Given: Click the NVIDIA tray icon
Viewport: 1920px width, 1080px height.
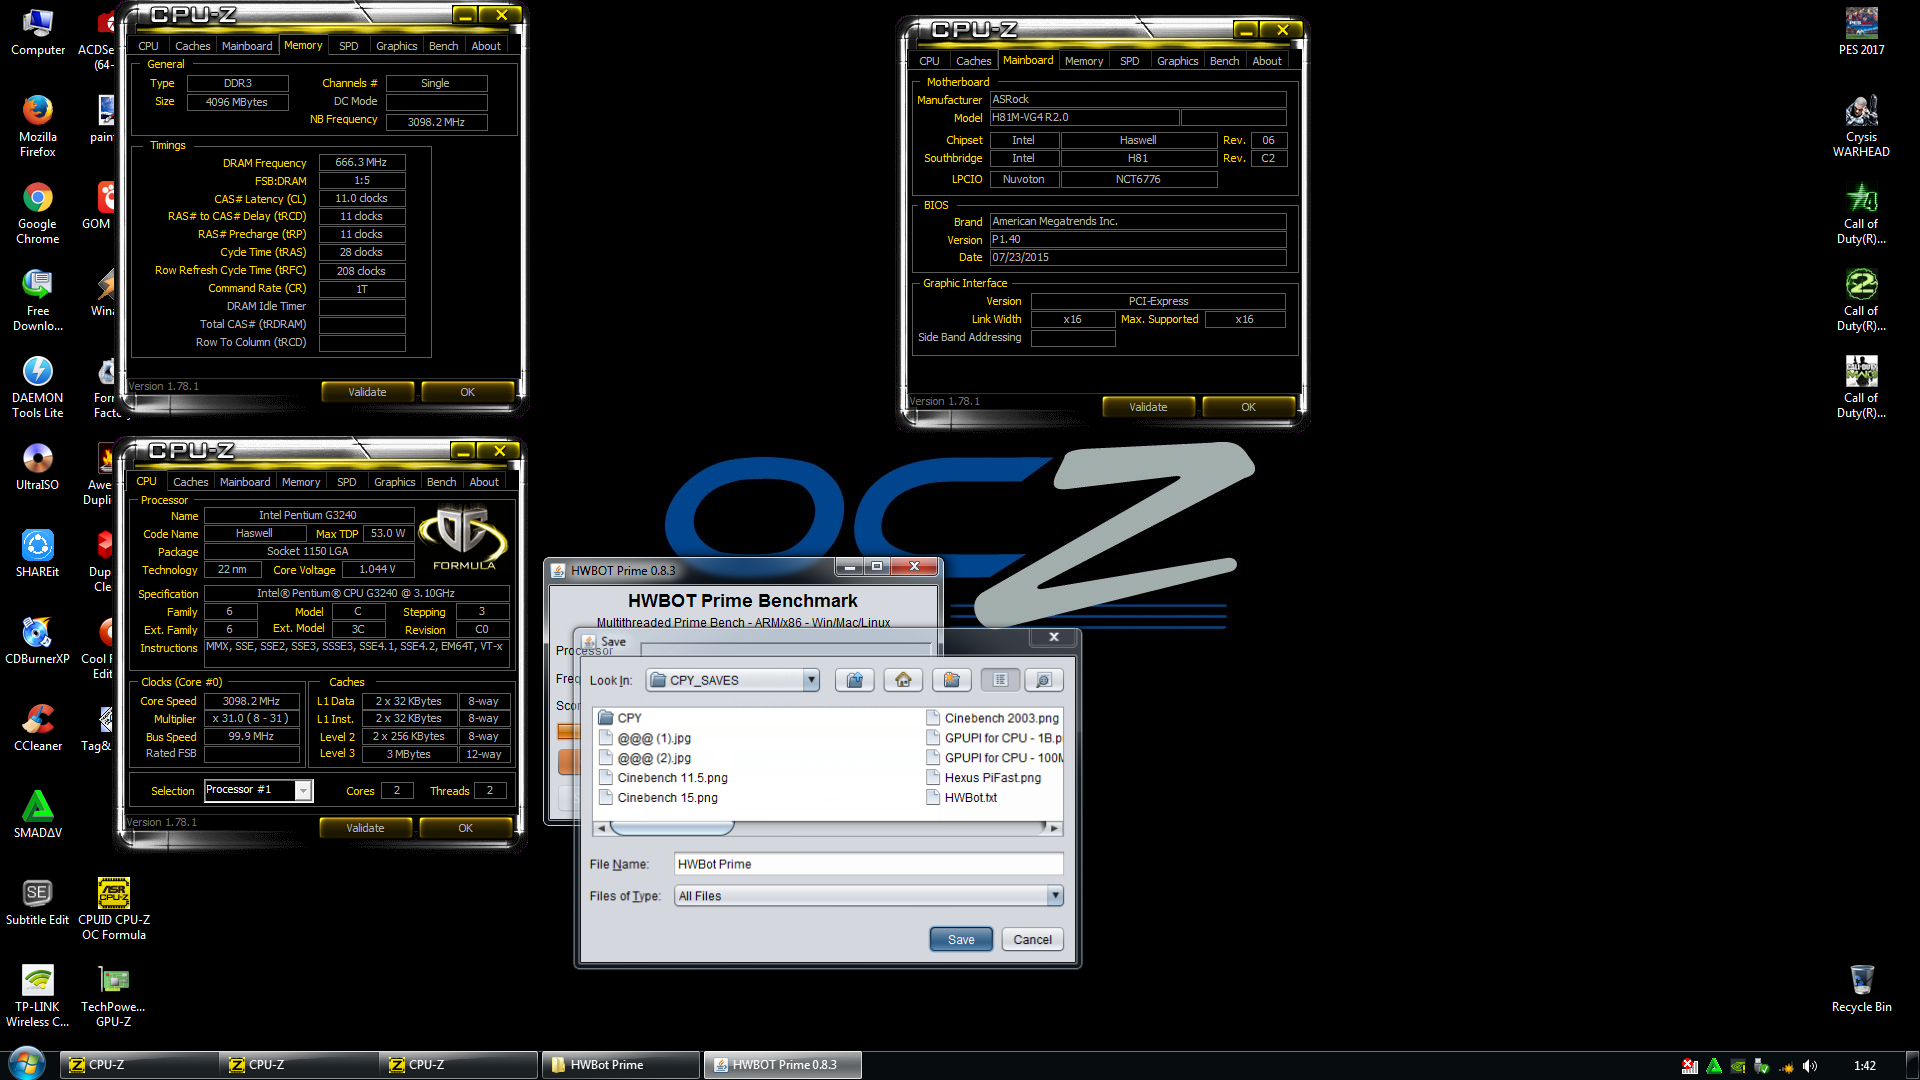Looking at the screenshot, I should click(1737, 1066).
